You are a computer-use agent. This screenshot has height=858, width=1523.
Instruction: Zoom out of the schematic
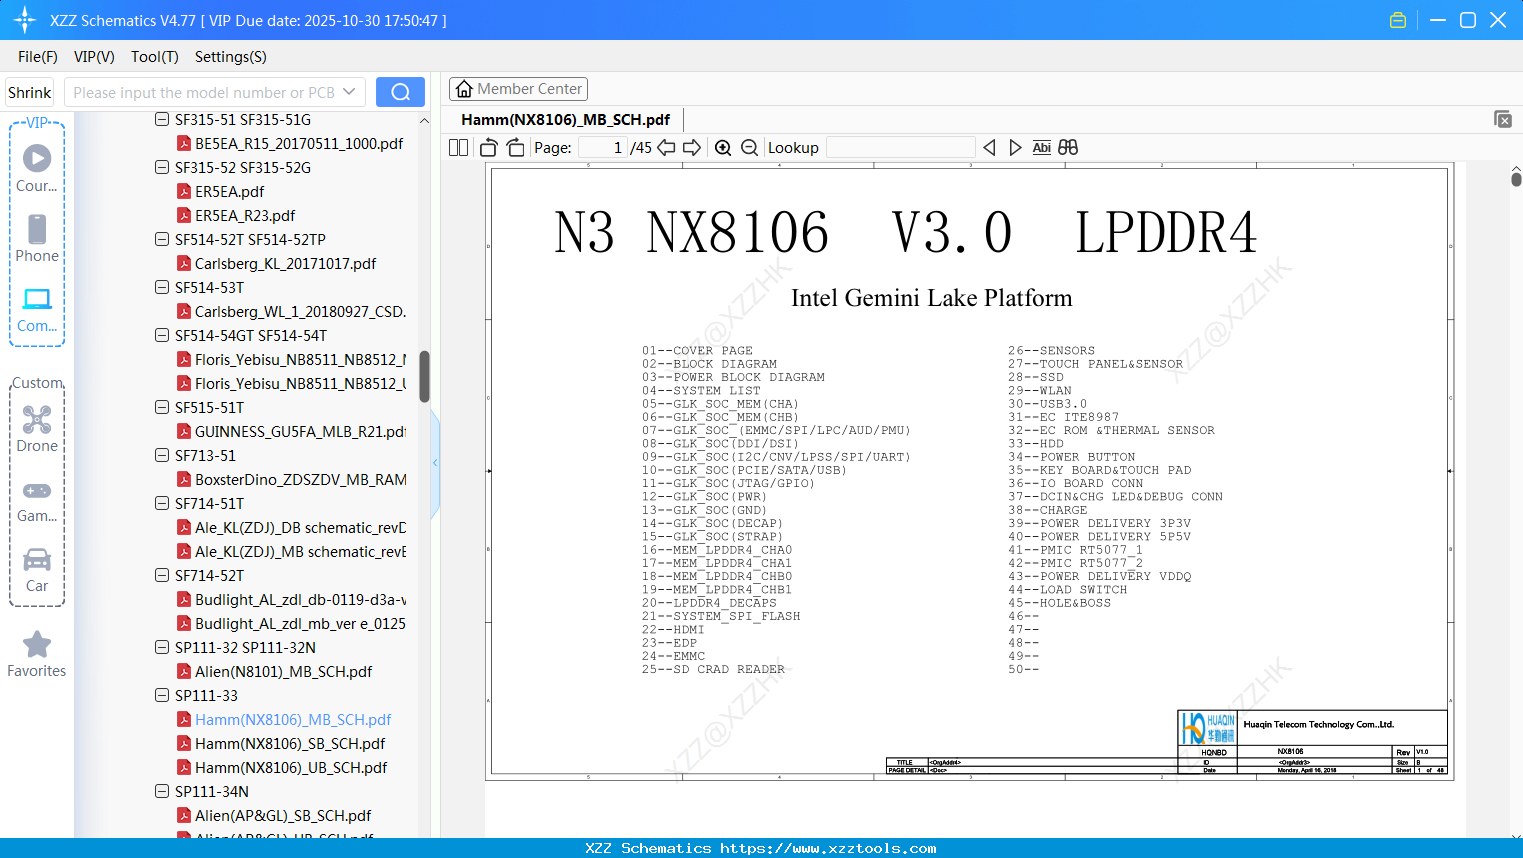click(x=750, y=148)
